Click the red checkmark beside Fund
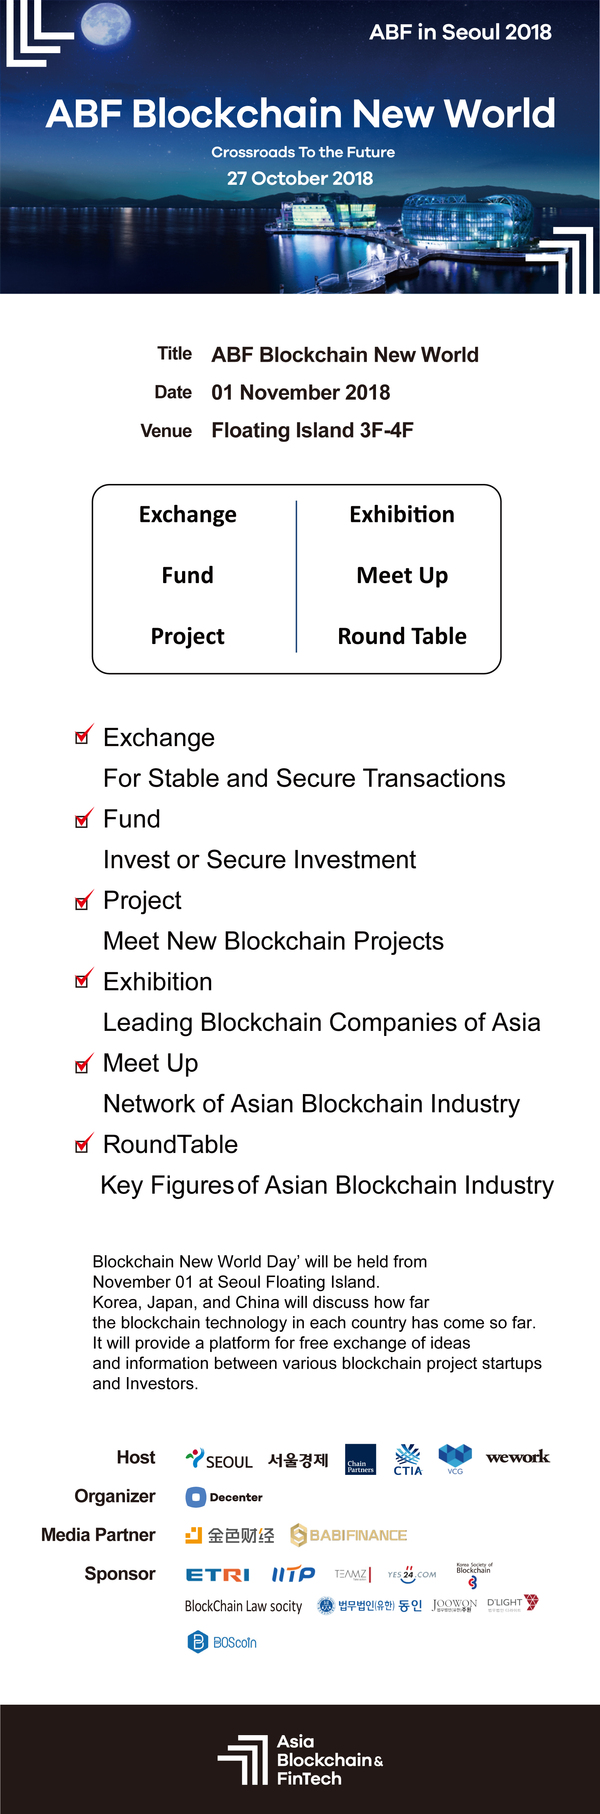Viewport: 600px width, 1814px height. coord(85,817)
